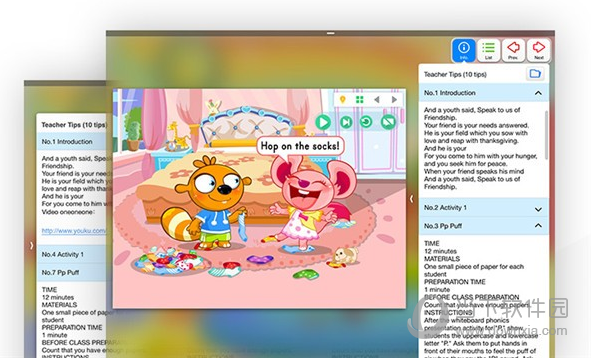
Task: Open the List view button
Action: (x=489, y=50)
